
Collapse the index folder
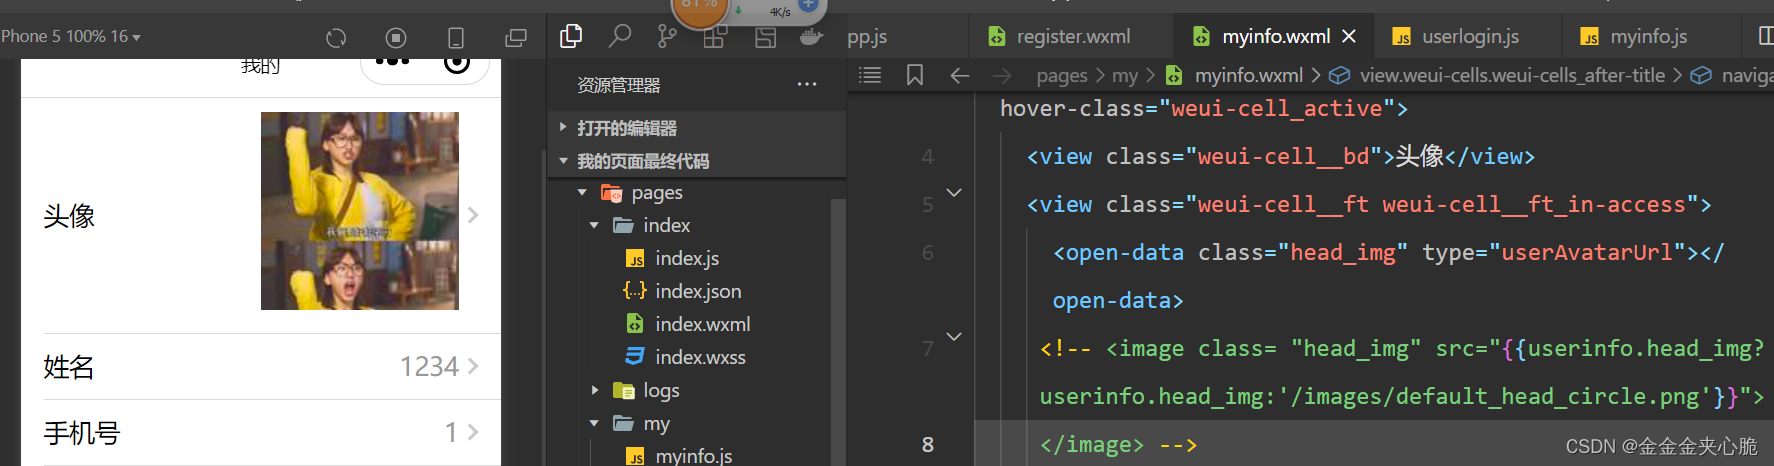[x=595, y=225]
